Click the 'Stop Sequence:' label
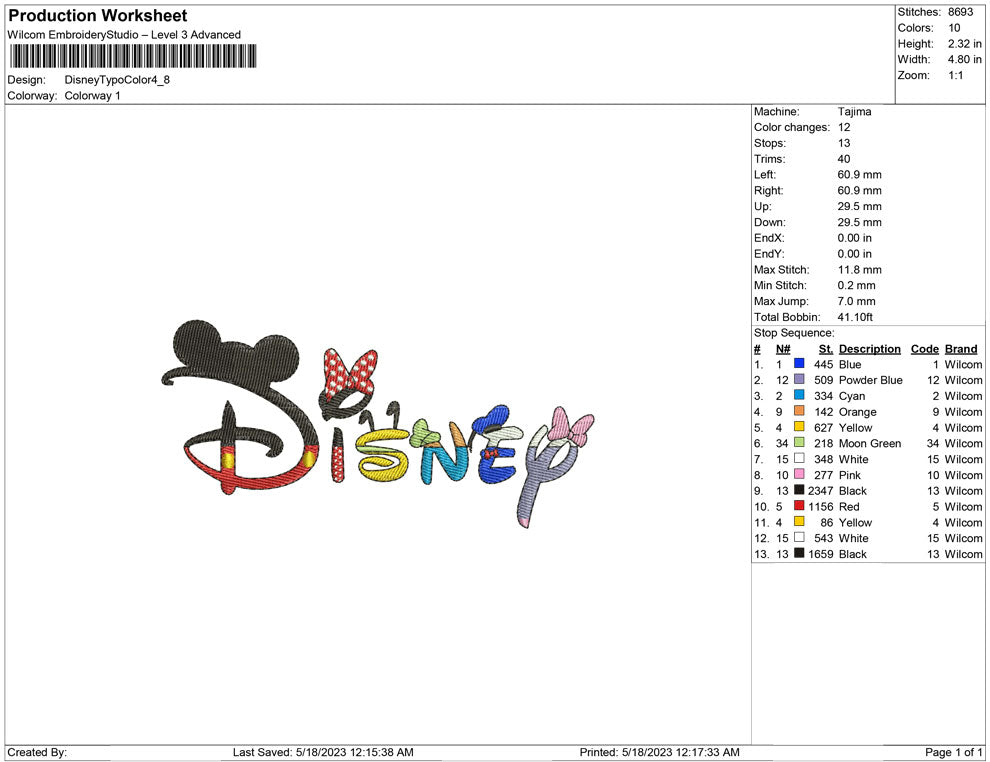The height and width of the screenshot is (762, 990). pos(794,333)
